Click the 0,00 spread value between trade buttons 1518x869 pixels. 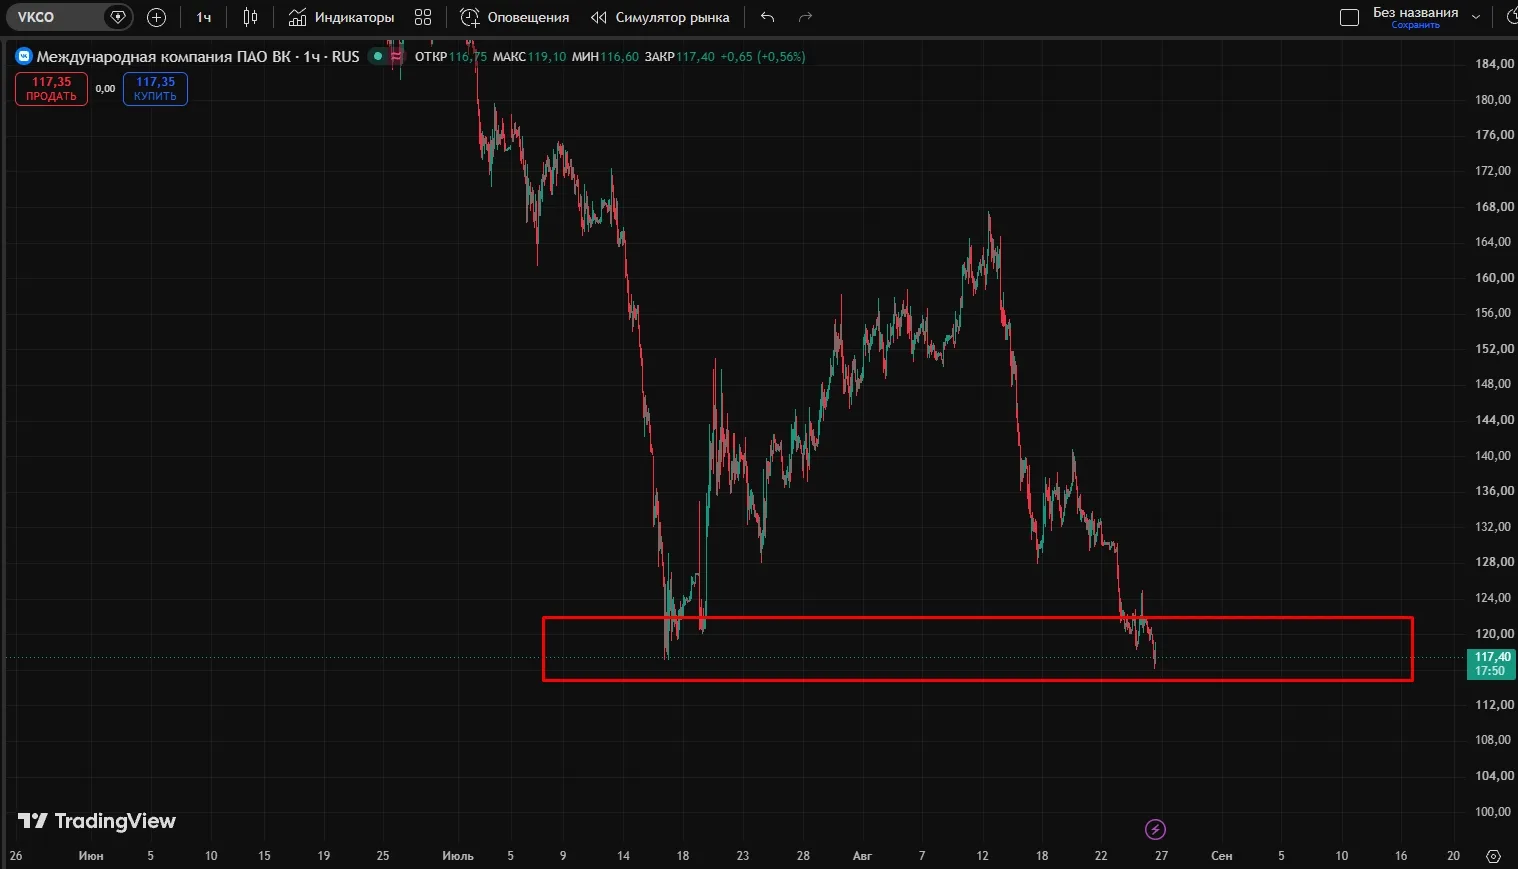click(105, 89)
